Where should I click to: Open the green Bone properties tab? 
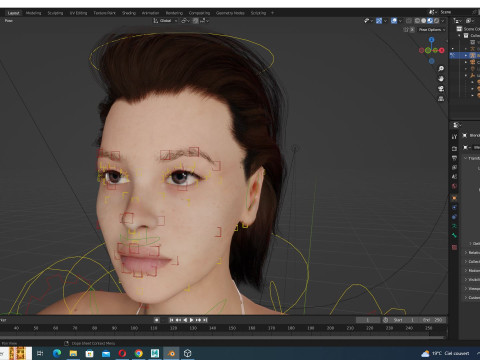pos(454,235)
